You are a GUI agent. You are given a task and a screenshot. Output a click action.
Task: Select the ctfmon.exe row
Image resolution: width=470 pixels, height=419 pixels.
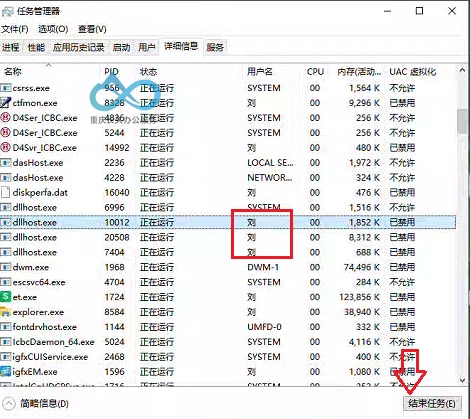228,103
